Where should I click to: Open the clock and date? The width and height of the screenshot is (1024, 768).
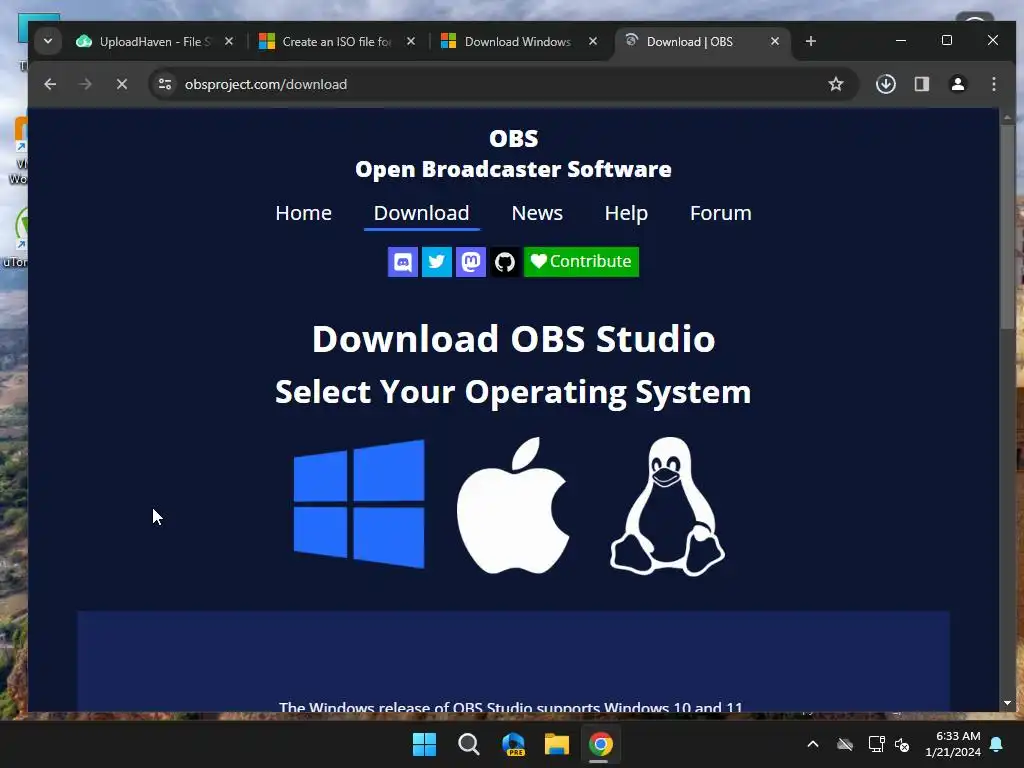pos(953,744)
